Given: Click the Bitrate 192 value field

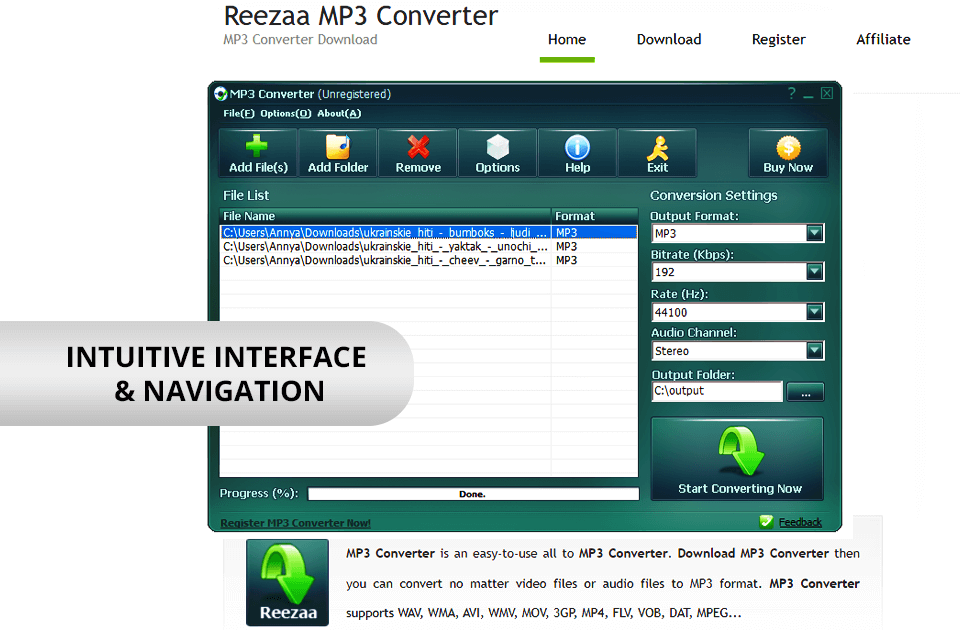Looking at the screenshot, I should [729, 272].
